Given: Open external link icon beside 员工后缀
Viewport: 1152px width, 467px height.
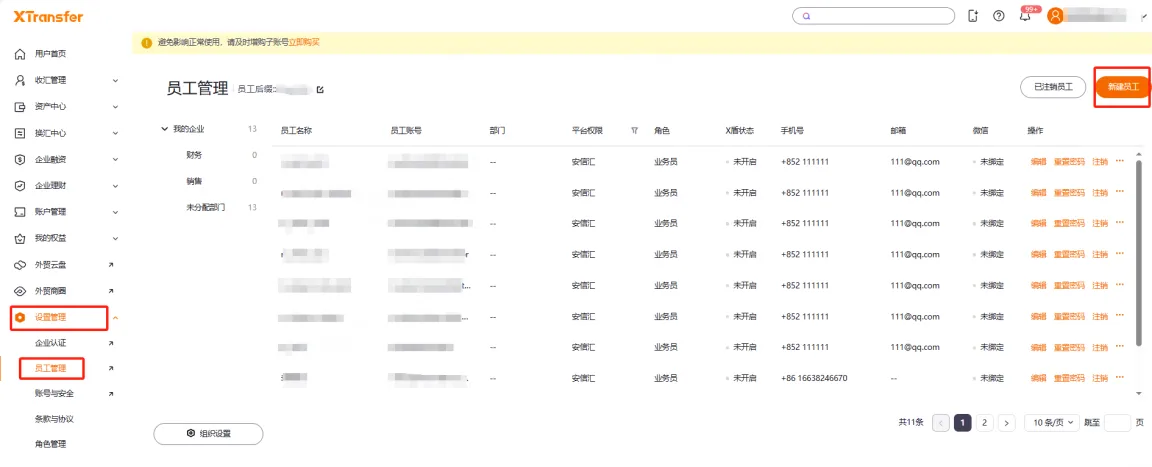Looking at the screenshot, I should coord(320,90).
